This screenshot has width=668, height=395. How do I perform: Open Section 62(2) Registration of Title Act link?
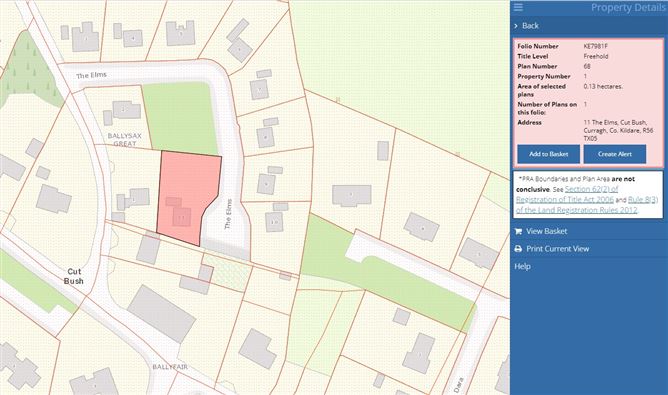[567, 194]
